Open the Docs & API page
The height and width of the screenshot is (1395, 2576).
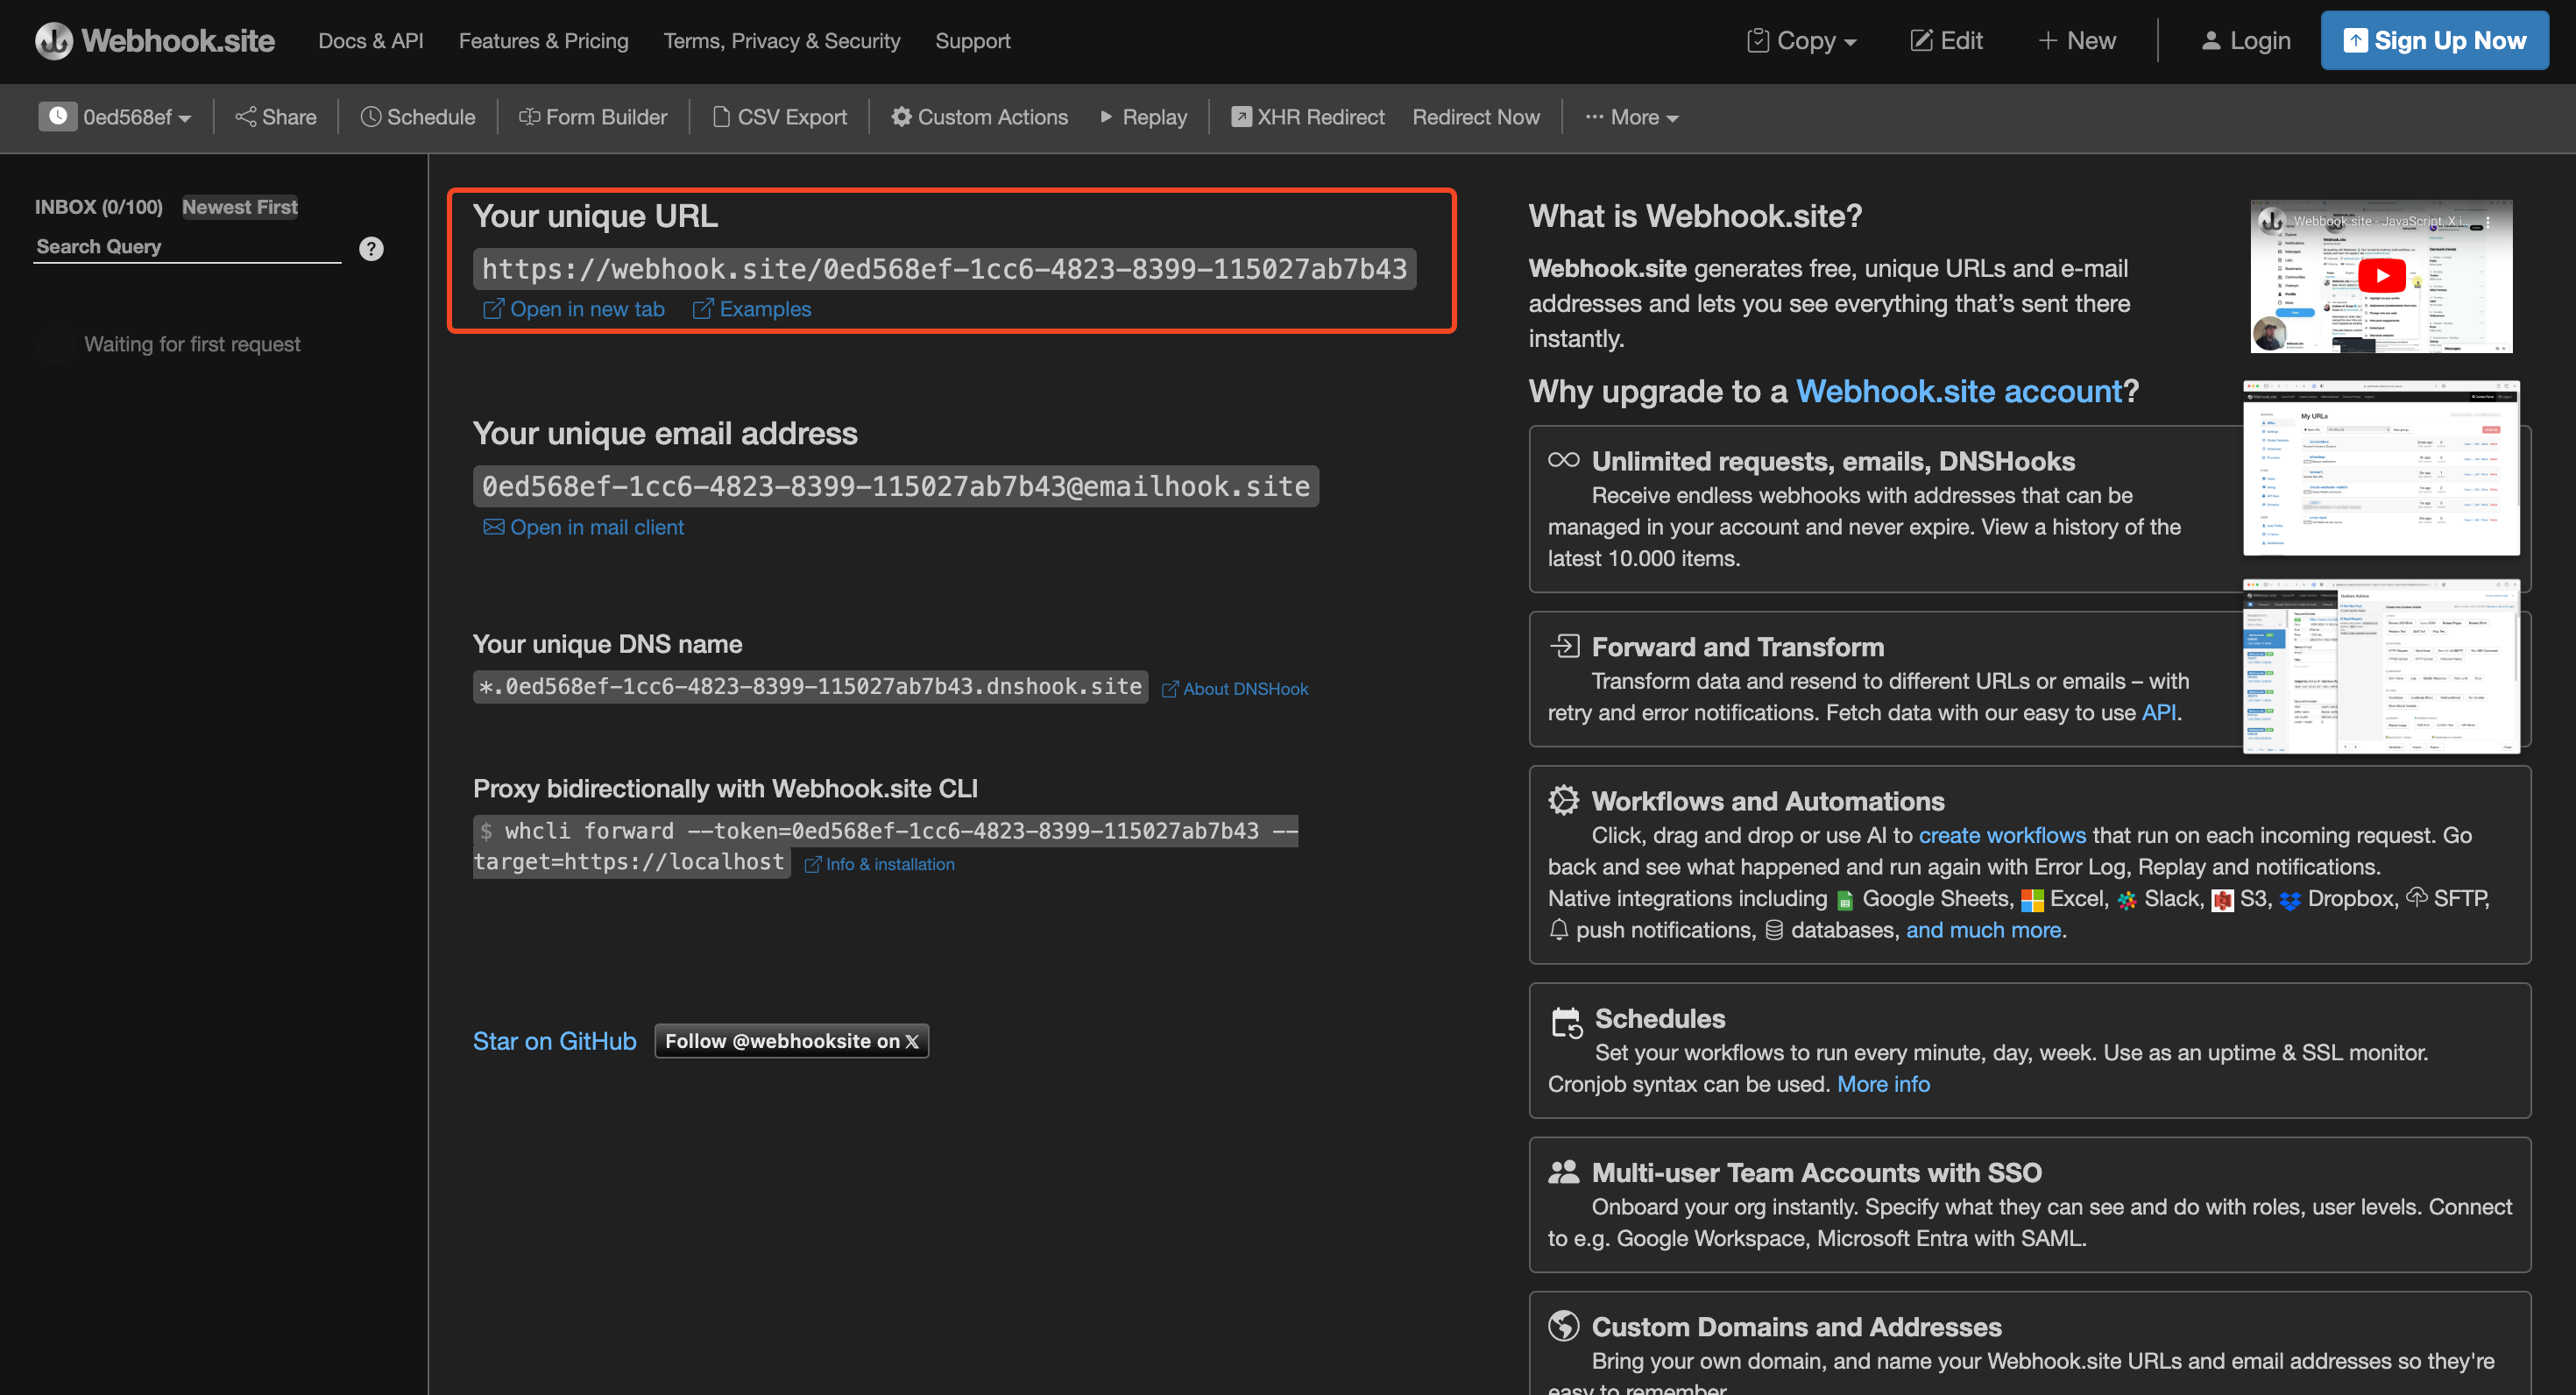point(371,41)
